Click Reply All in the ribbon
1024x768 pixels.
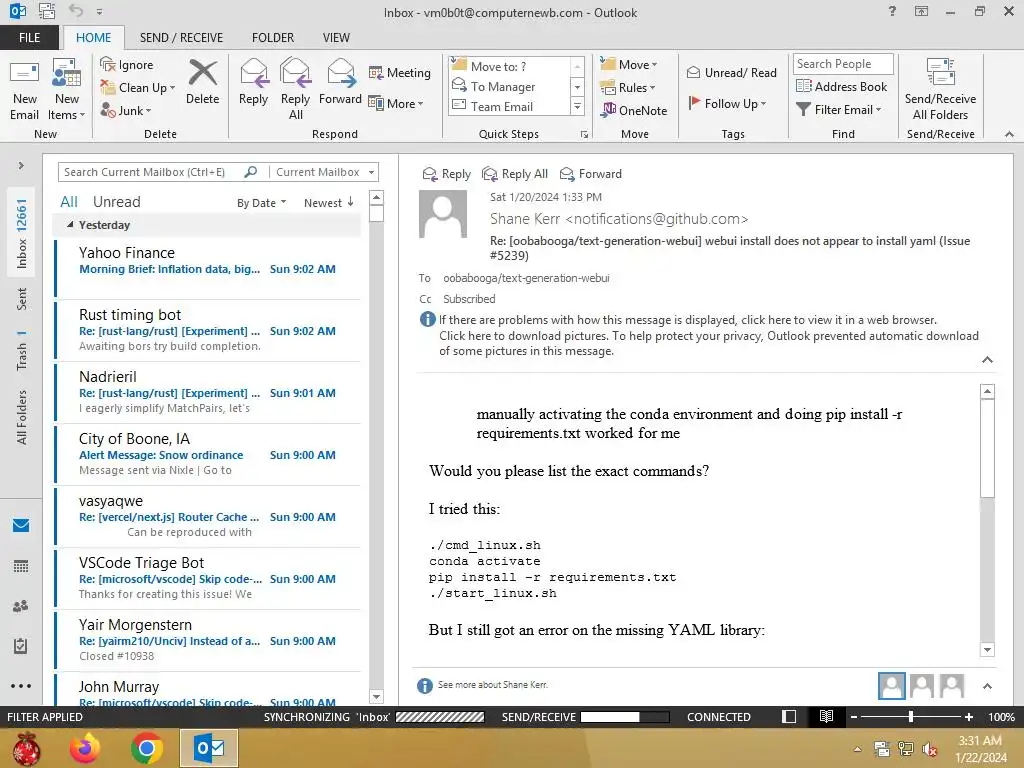tap(295, 89)
